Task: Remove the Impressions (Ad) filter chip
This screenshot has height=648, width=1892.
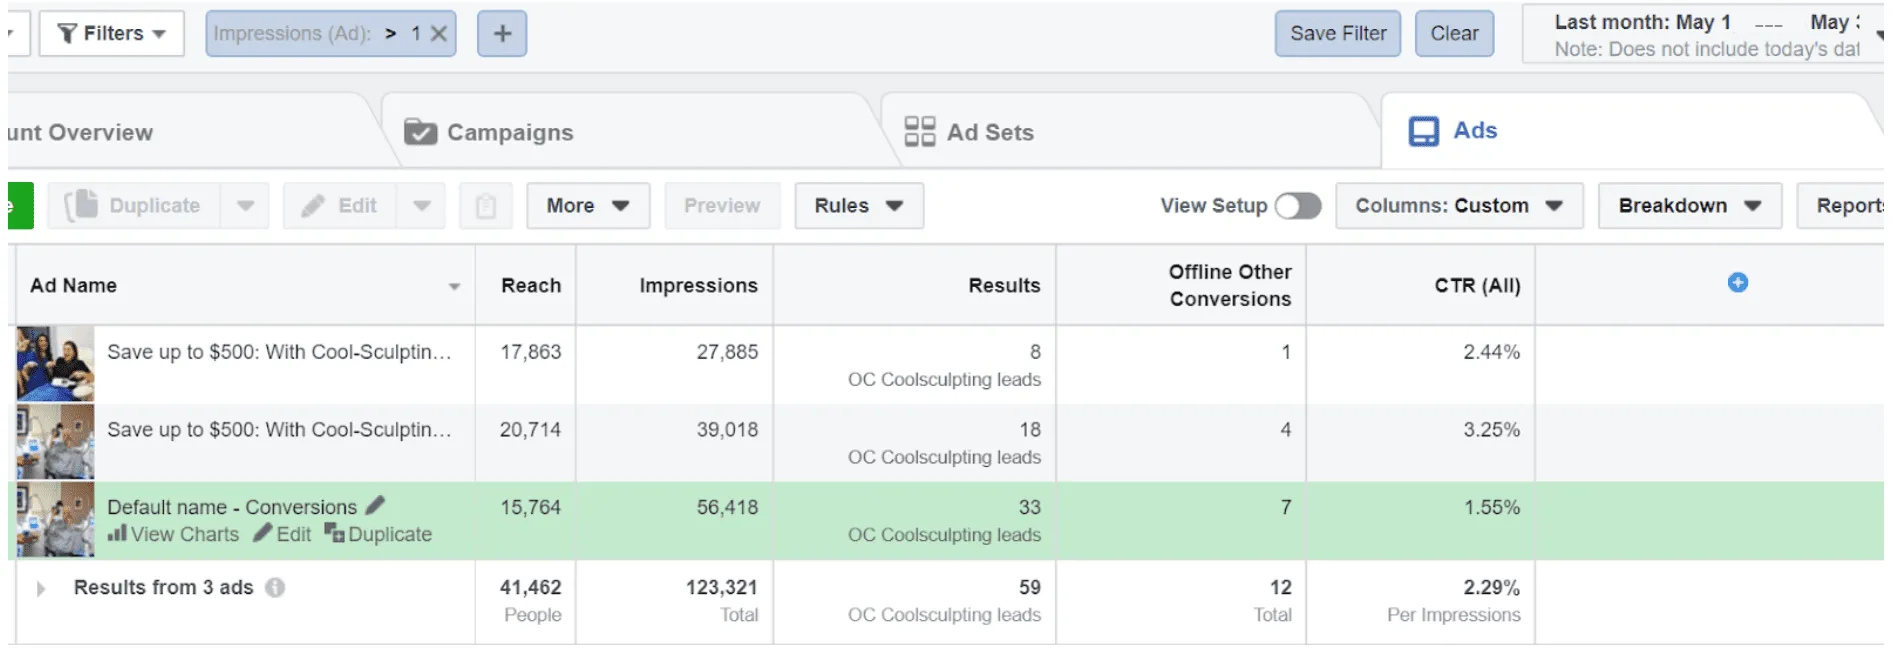Action: [438, 34]
